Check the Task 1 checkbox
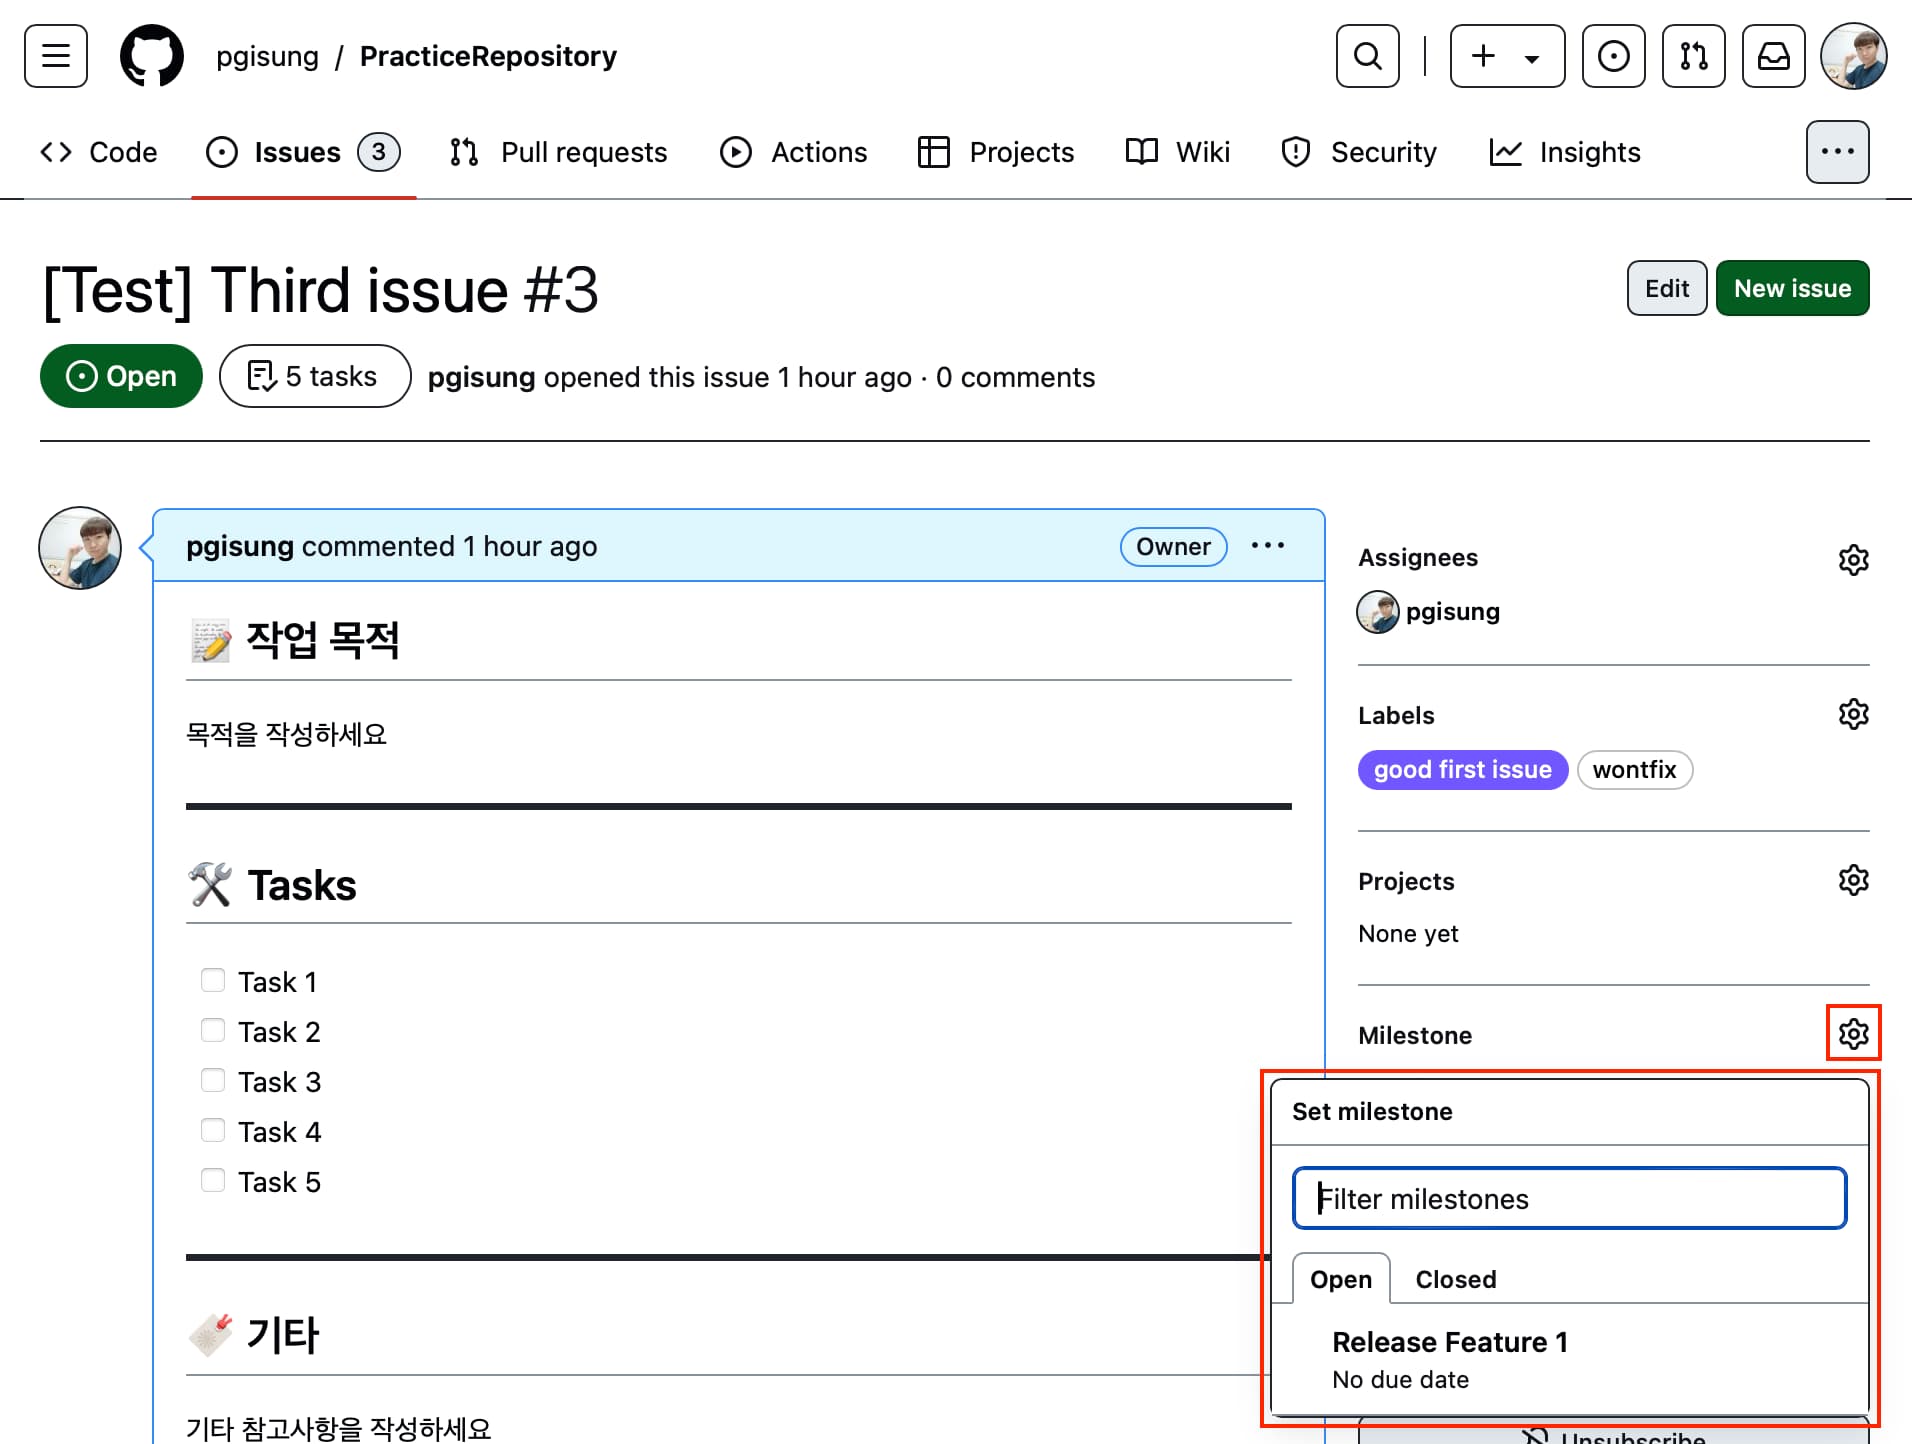The width and height of the screenshot is (1912, 1444). click(x=213, y=980)
